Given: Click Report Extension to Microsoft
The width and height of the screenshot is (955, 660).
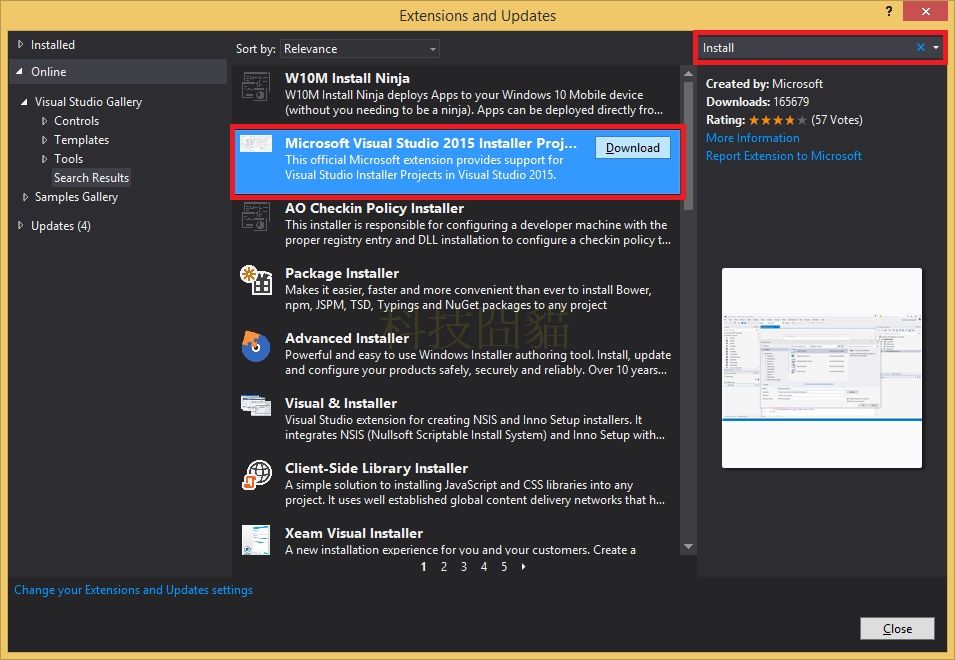Looking at the screenshot, I should pos(786,155).
